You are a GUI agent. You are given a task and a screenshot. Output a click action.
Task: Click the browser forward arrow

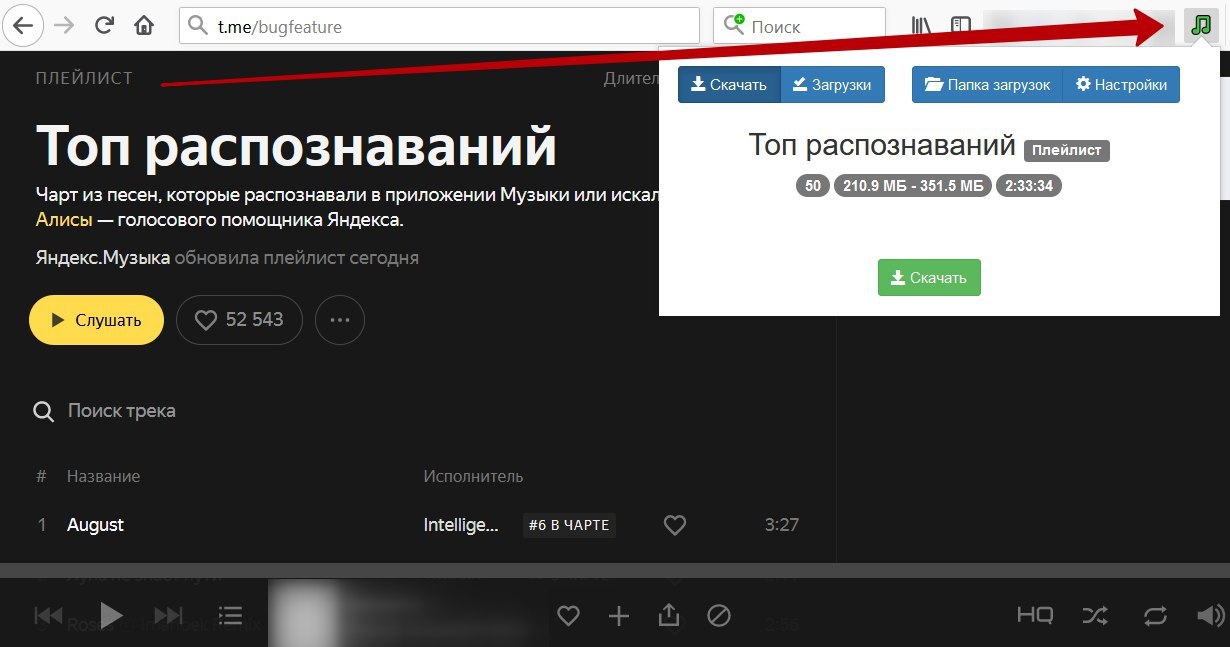click(64, 26)
